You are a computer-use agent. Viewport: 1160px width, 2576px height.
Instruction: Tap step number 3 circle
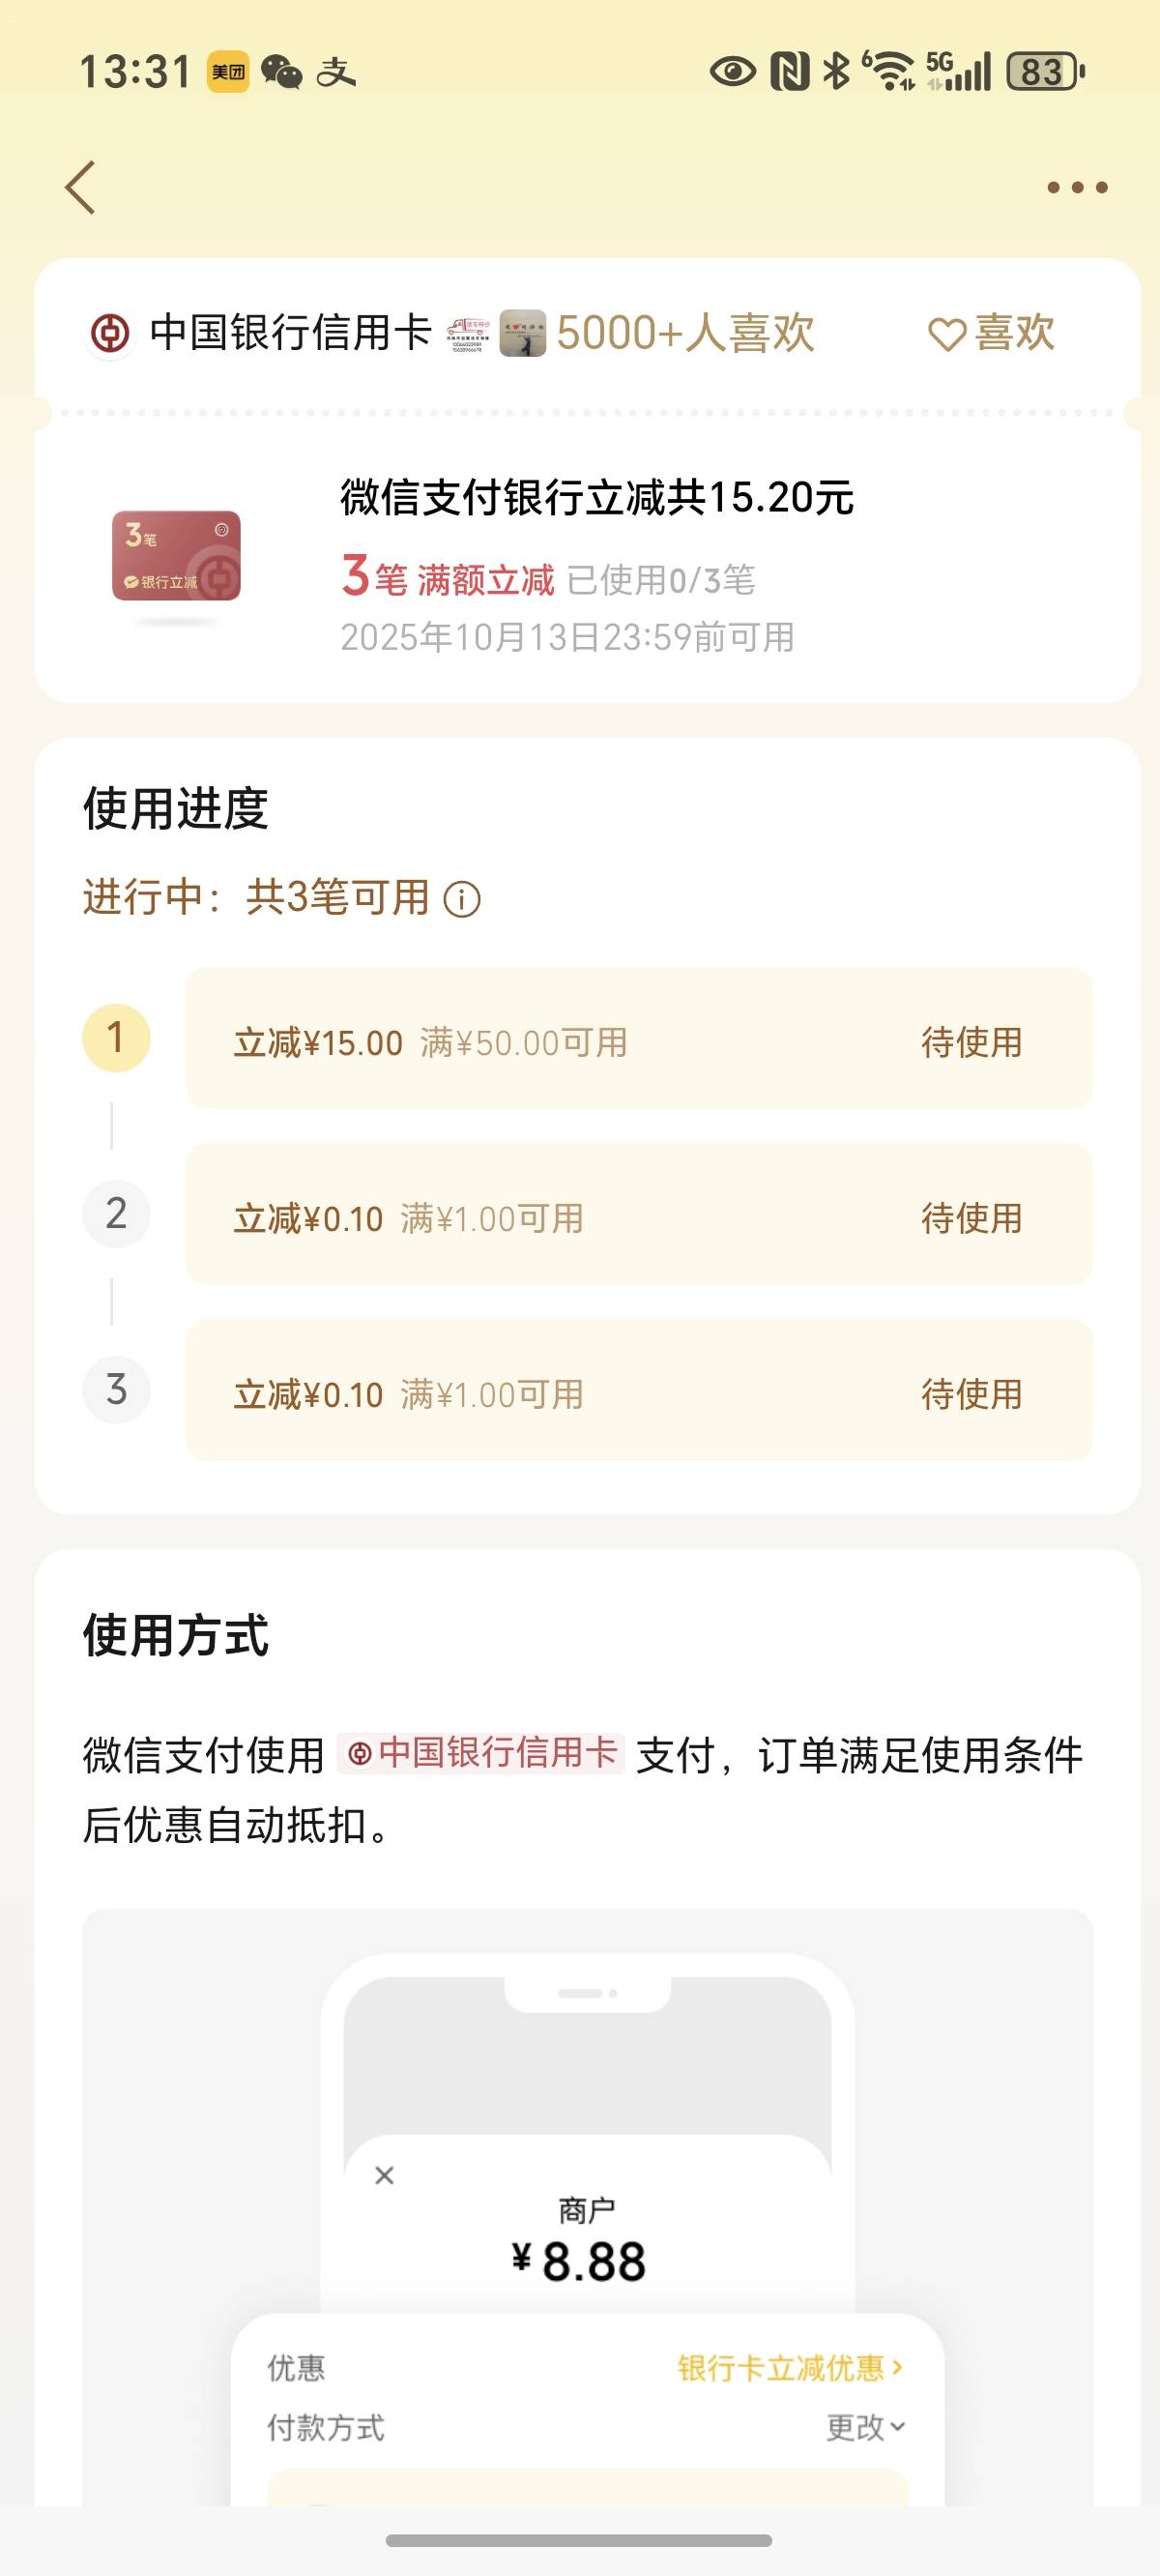point(116,1390)
